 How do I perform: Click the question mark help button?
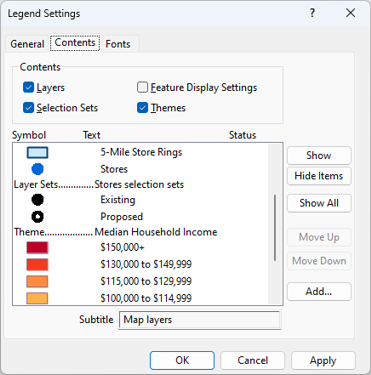pos(312,13)
